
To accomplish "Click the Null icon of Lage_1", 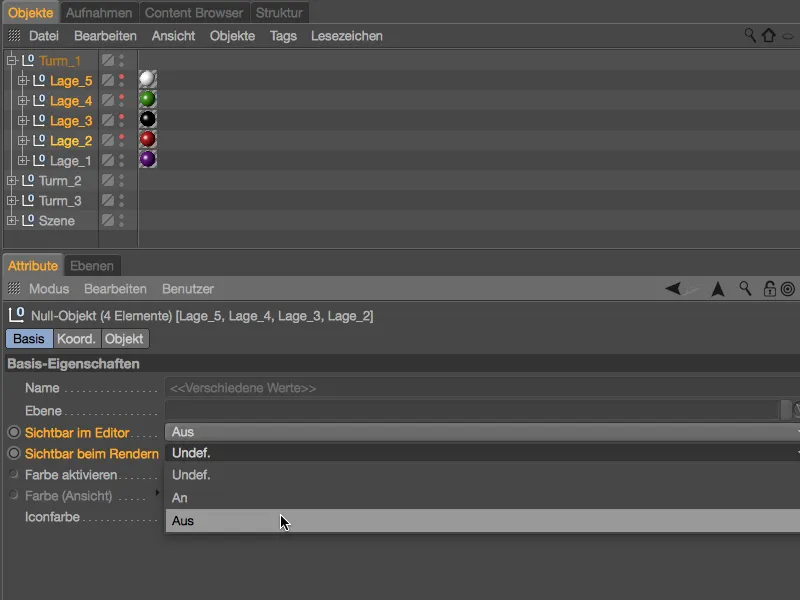I will click(x=39, y=160).
